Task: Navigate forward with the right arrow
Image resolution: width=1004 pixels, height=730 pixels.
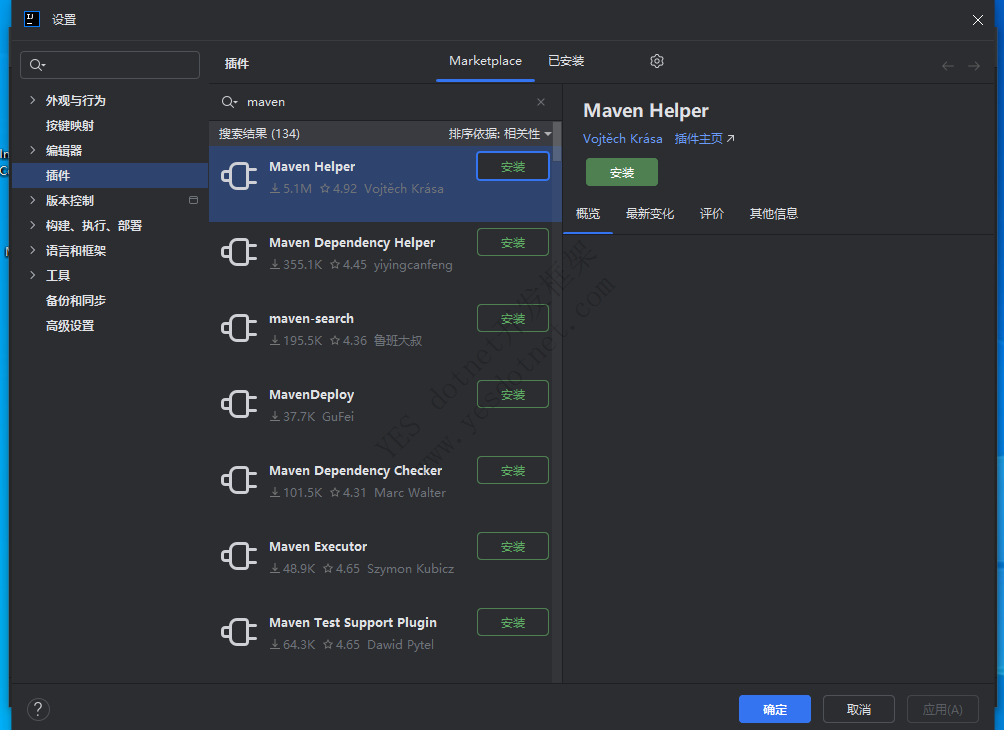Action: pos(974,66)
